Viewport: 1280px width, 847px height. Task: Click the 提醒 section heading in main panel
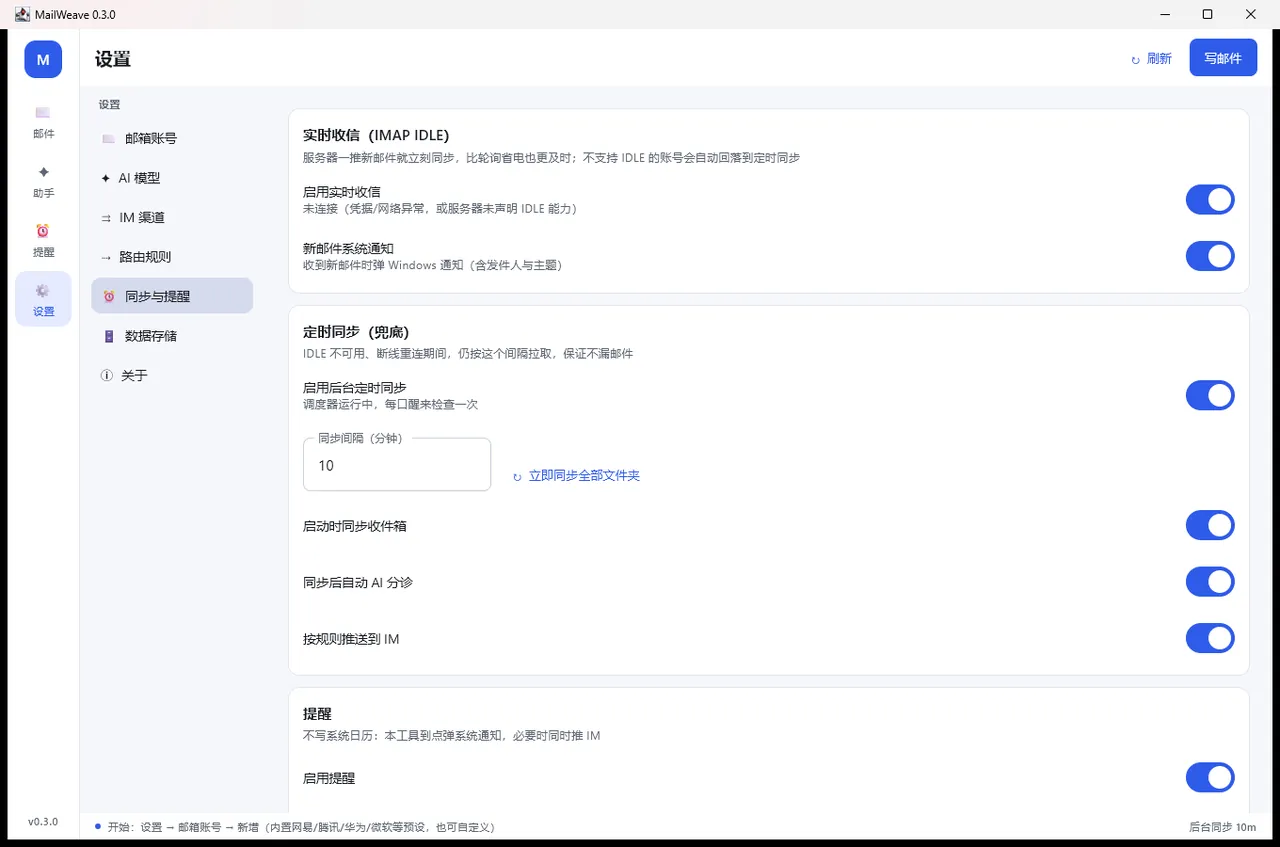[317, 714]
